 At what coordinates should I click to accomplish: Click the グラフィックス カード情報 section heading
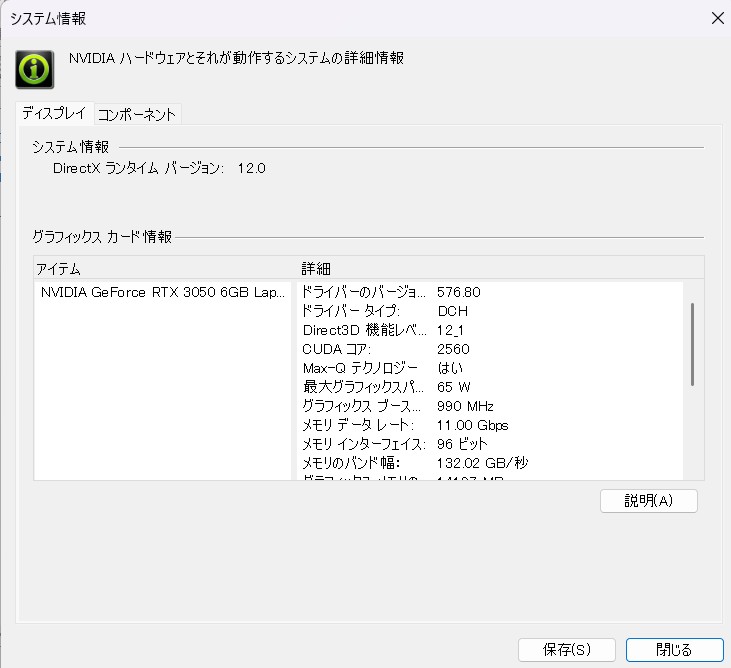102,237
